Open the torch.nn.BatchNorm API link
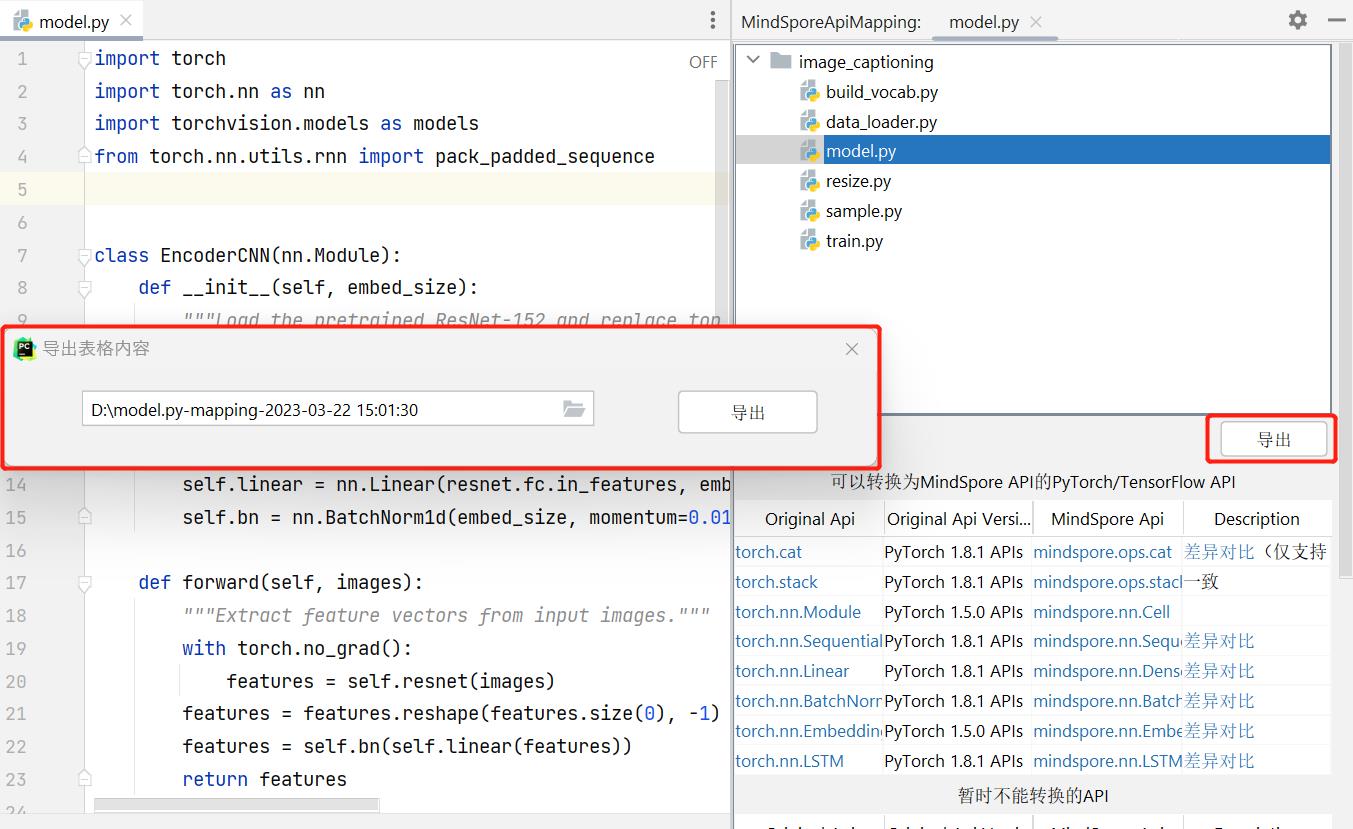Image resolution: width=1353 pixels, height=829 pixels. click(x=808, y=701)
